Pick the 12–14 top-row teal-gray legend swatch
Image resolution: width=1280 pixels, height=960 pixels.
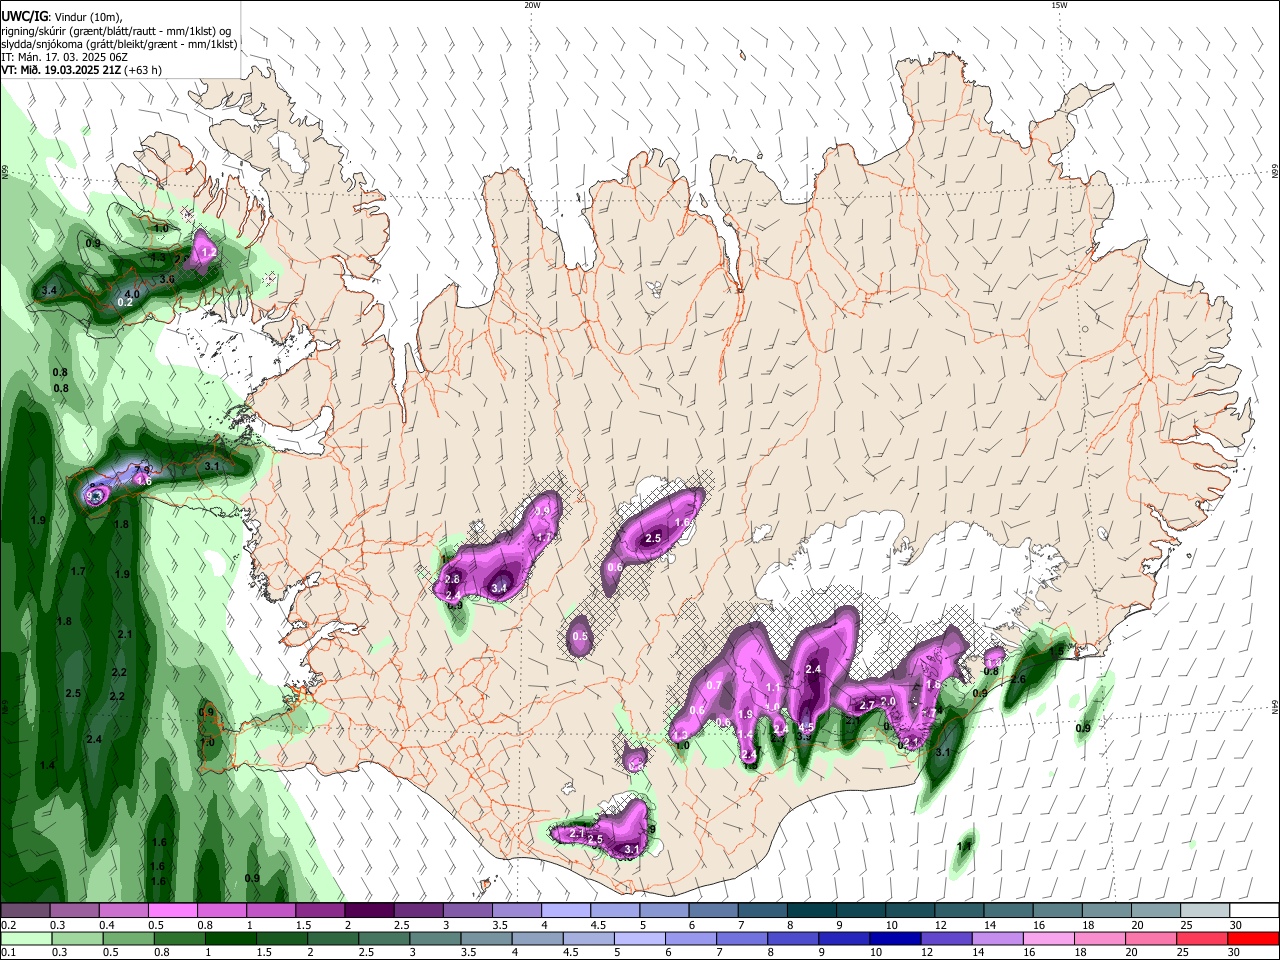point(958,911)
